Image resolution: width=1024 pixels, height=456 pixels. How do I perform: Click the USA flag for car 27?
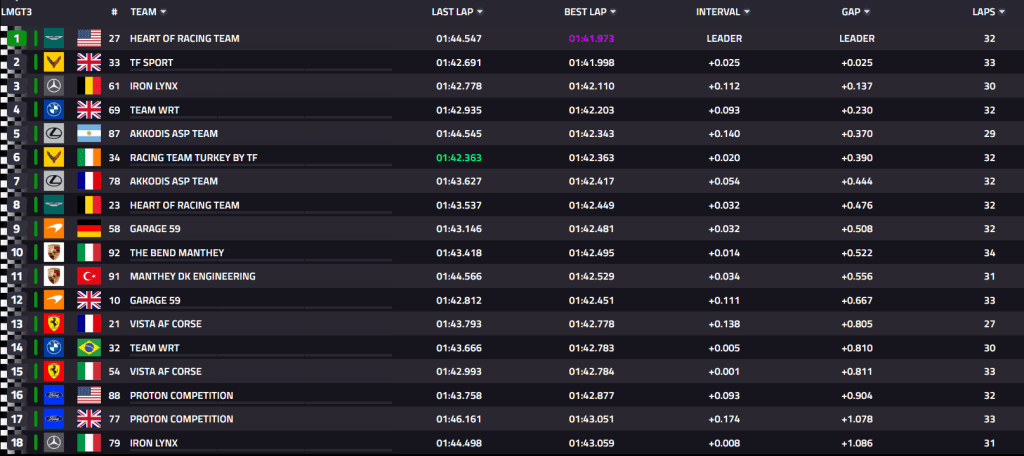pos(89,39)
